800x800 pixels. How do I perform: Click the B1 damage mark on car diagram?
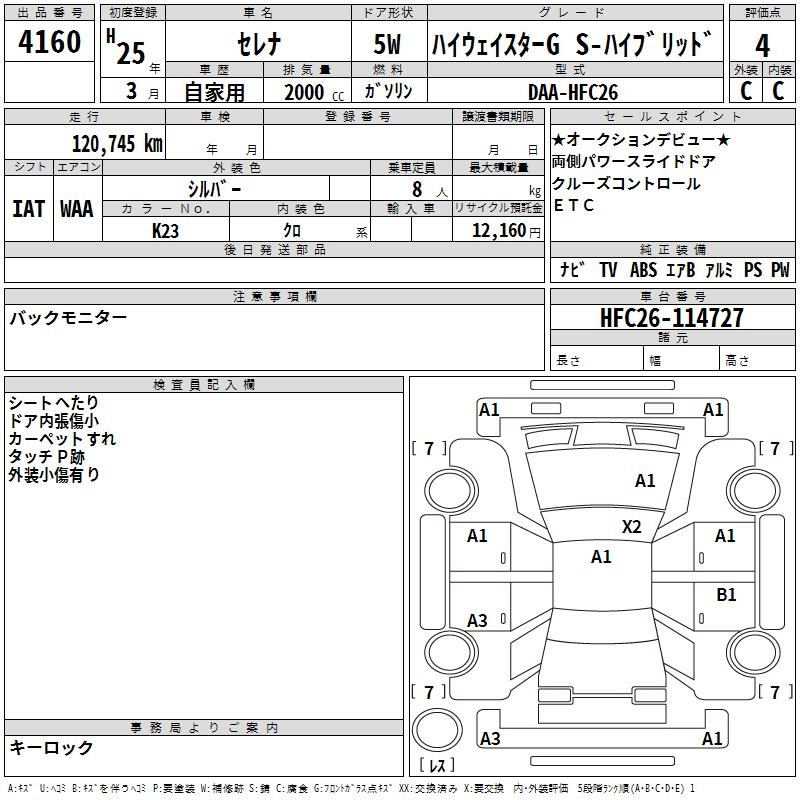pyautogui.click(x=726, y=595)
